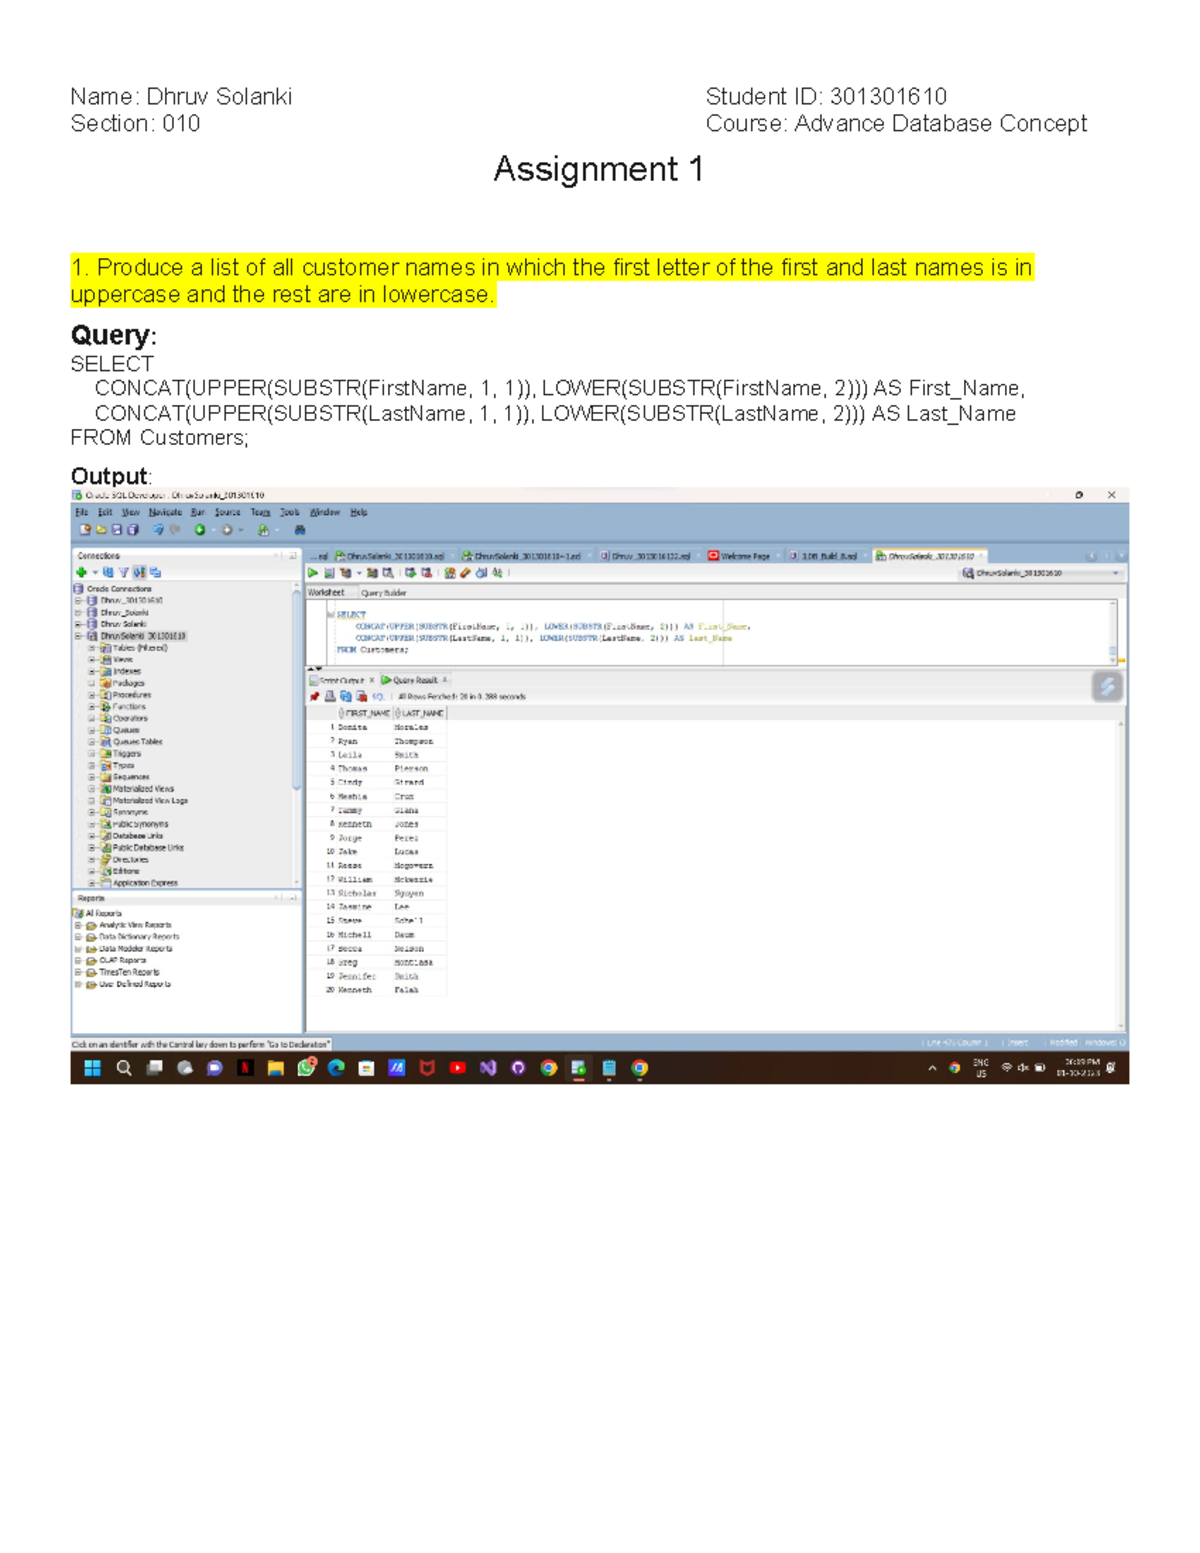The width and height of the screenshot is (1200, 1553).
Task: Run the statement with the green Run arrow
Action: point(313,573)
